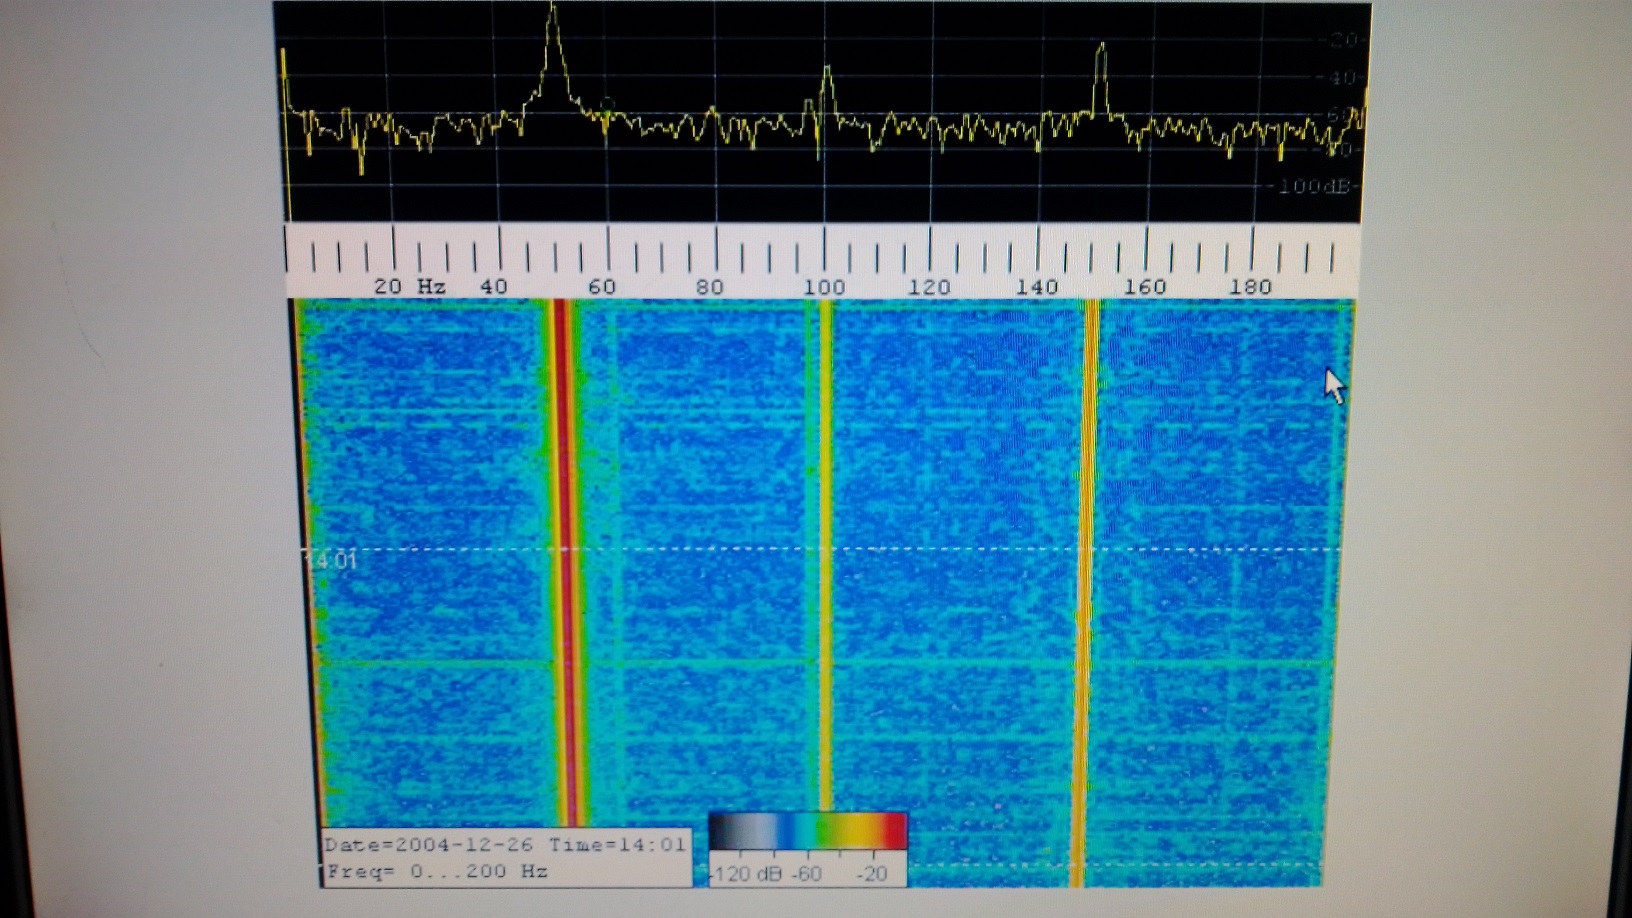Viewport: 1632px width, 918px height.
Task: Click the Date=2004-12-26 Time=14:01 readout
Action: point(505,844)
